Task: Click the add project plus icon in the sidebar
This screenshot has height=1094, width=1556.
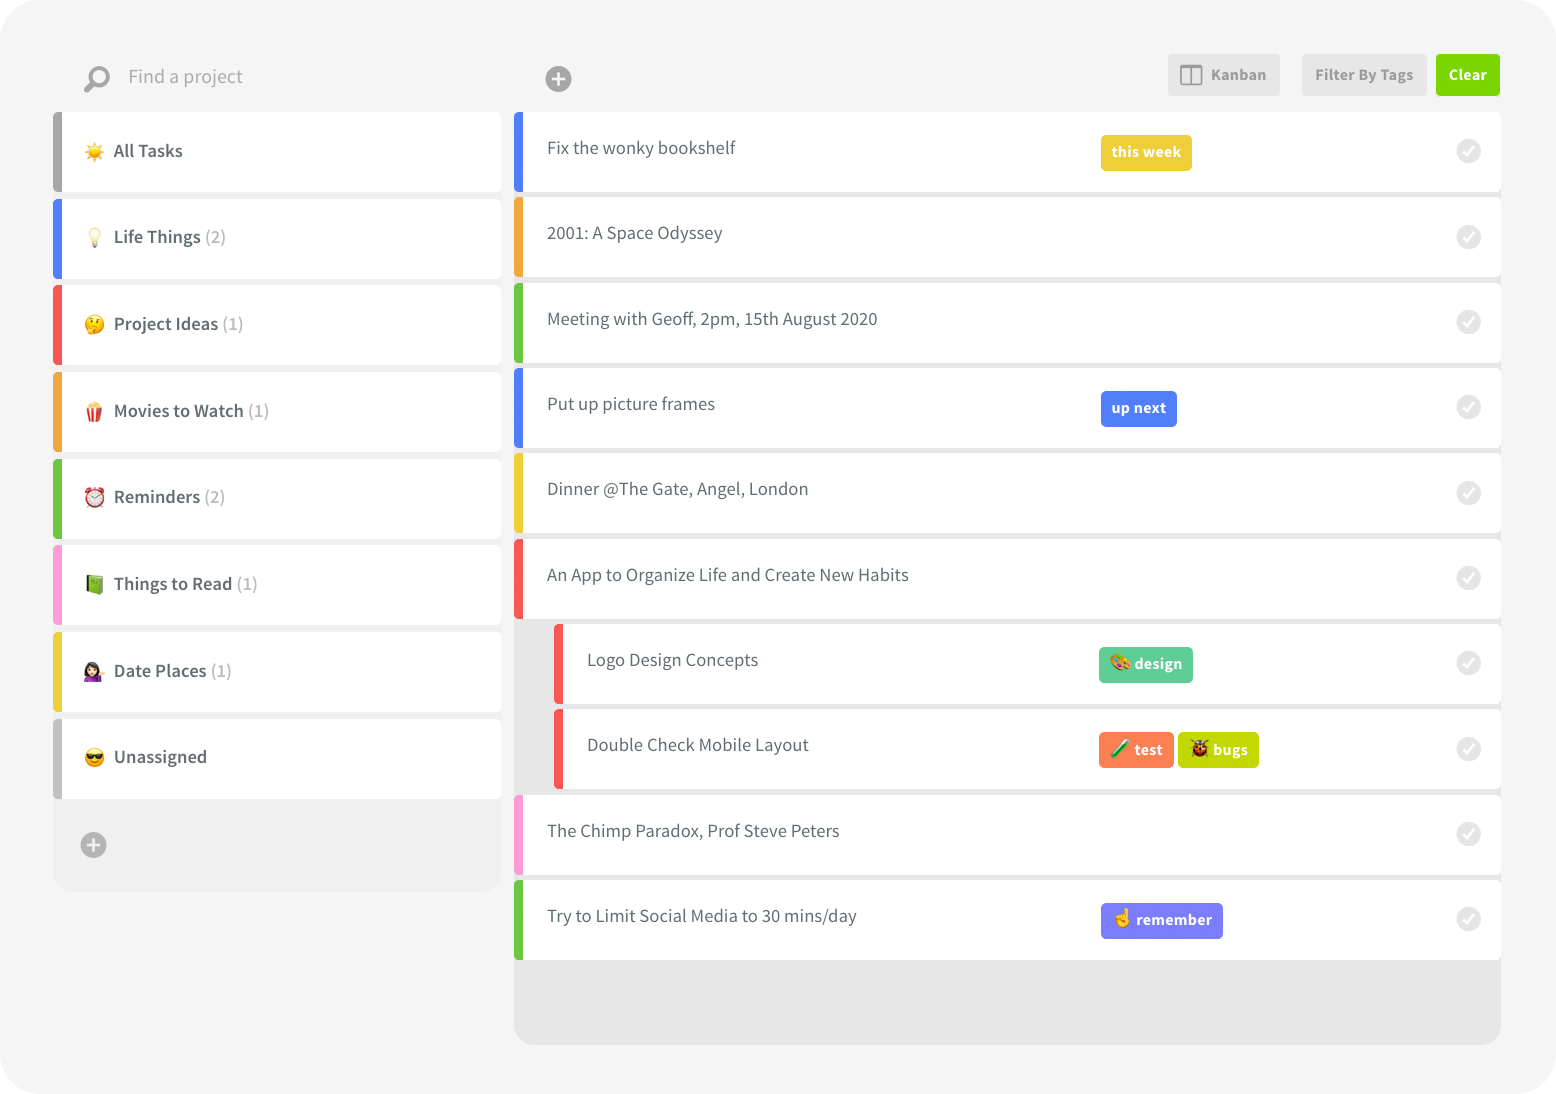Action: point(93,845)
